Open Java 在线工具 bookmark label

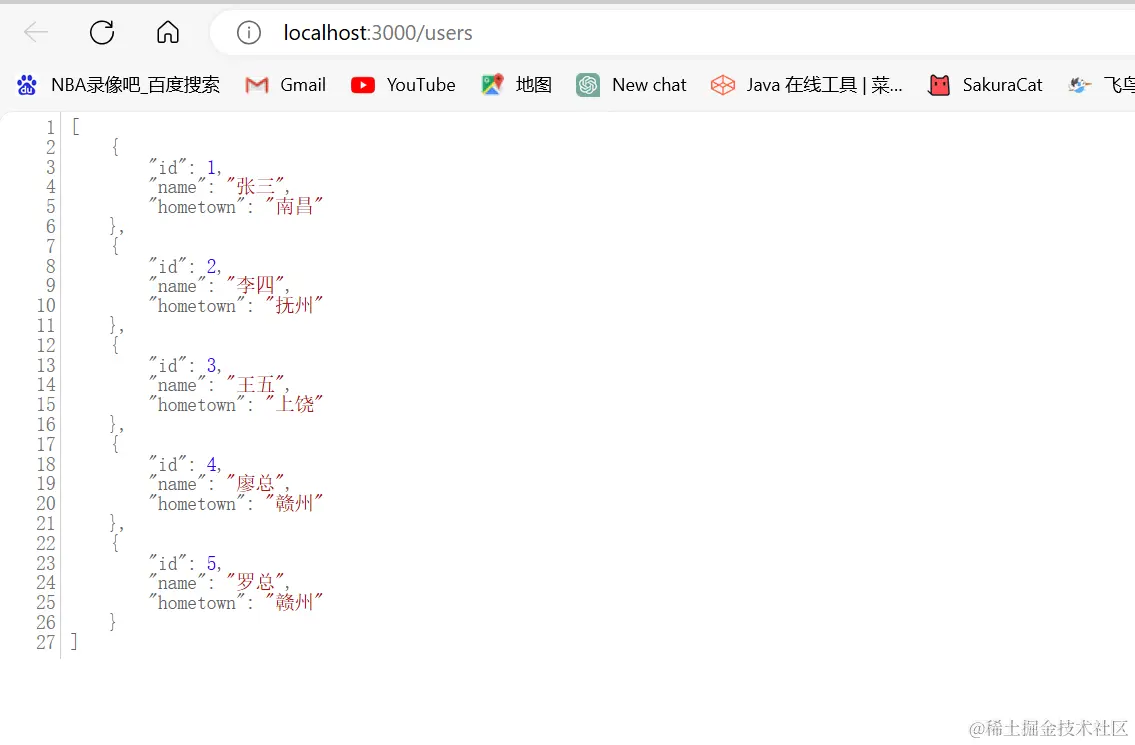[x=824, y=85]
